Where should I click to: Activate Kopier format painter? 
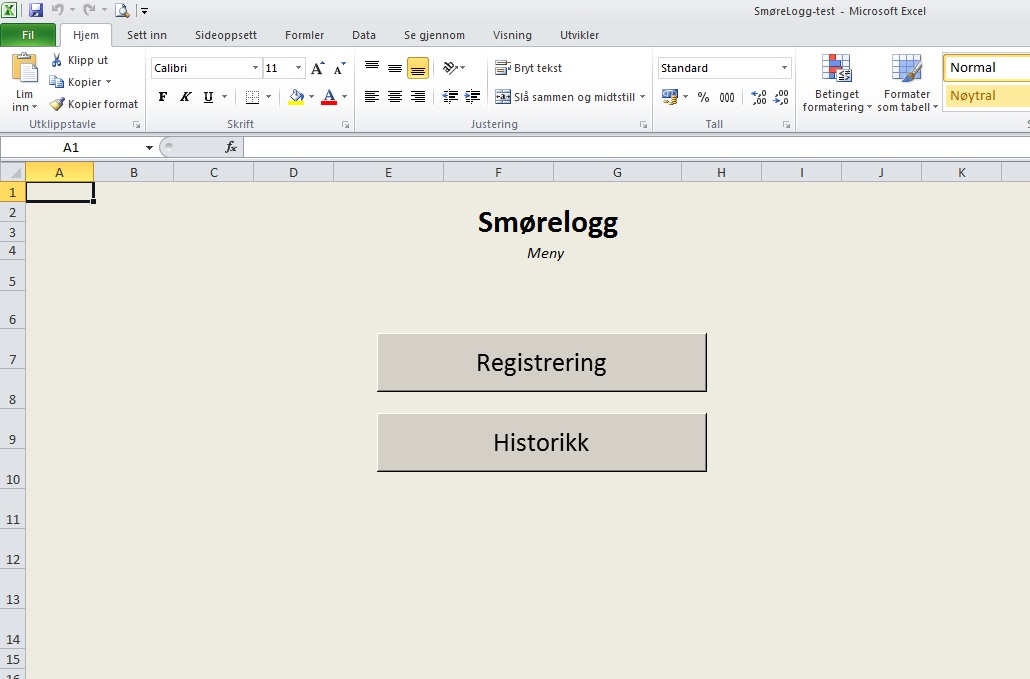[x=95, y=104]
